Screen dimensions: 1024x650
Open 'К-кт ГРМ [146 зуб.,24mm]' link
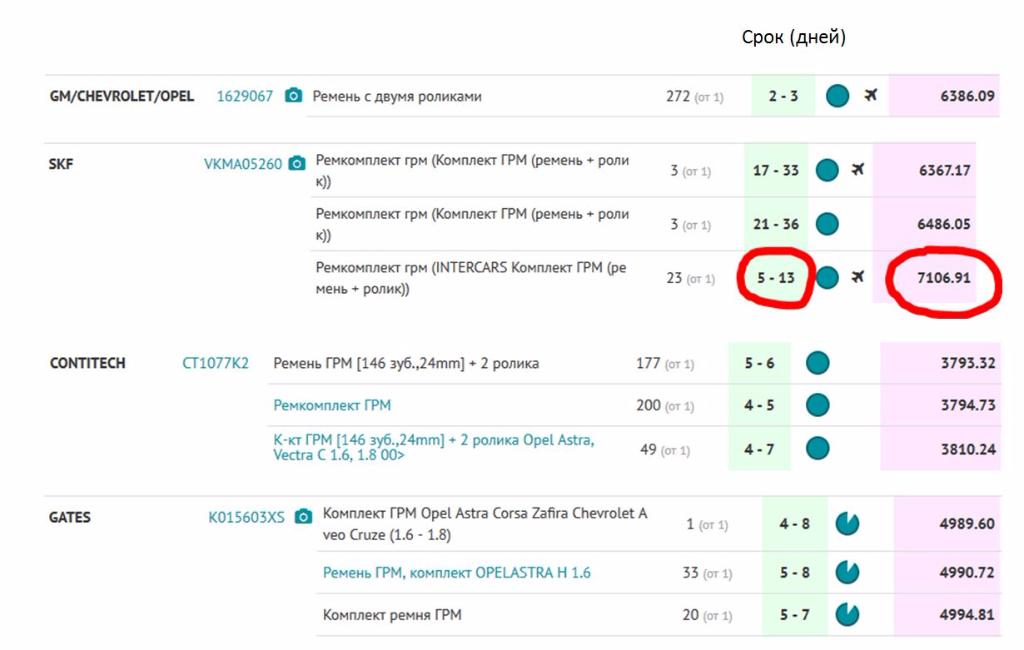[434, 447]
